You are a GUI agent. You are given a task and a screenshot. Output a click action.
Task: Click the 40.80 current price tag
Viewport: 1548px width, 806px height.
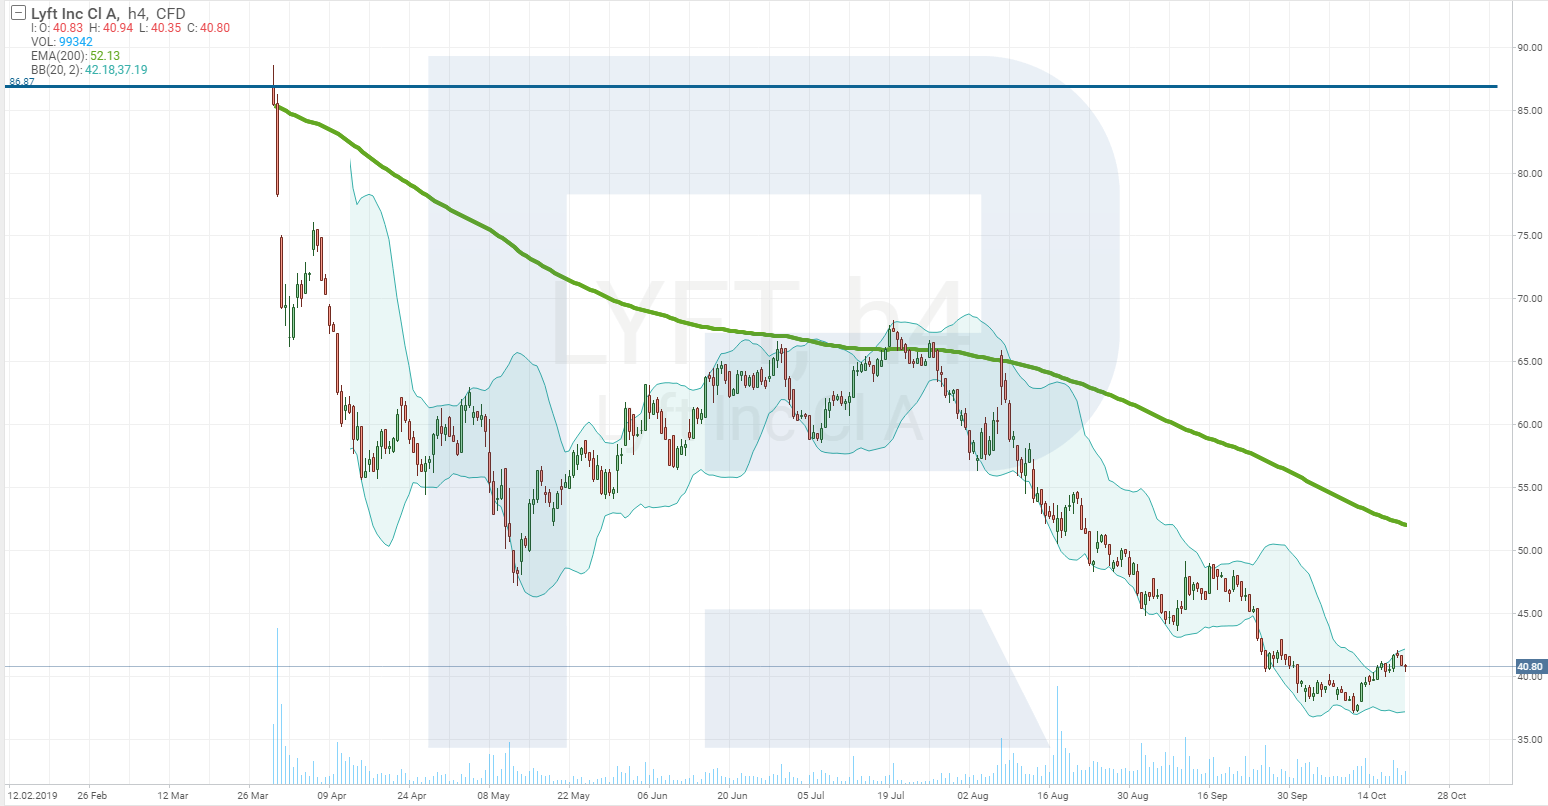coord(1530,666)
